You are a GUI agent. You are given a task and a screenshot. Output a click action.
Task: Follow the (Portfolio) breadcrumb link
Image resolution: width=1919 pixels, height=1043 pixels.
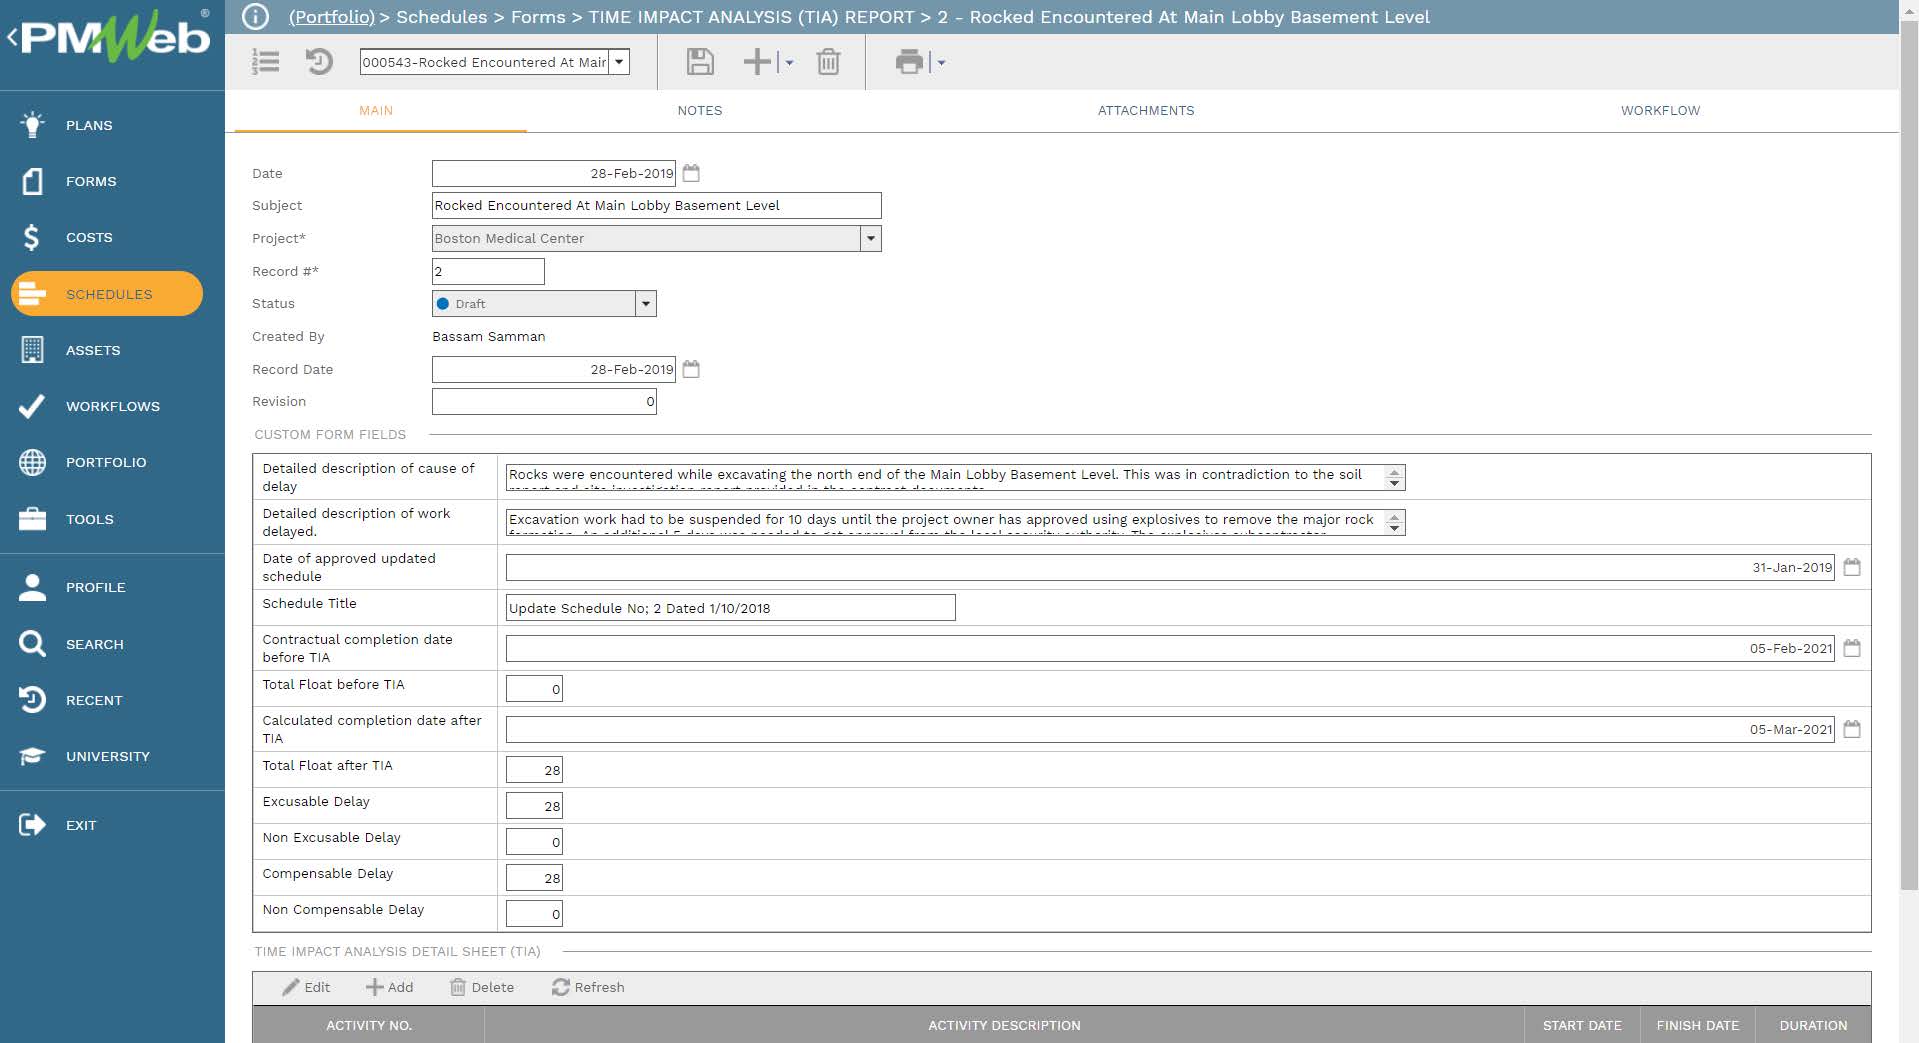[332, 17]
